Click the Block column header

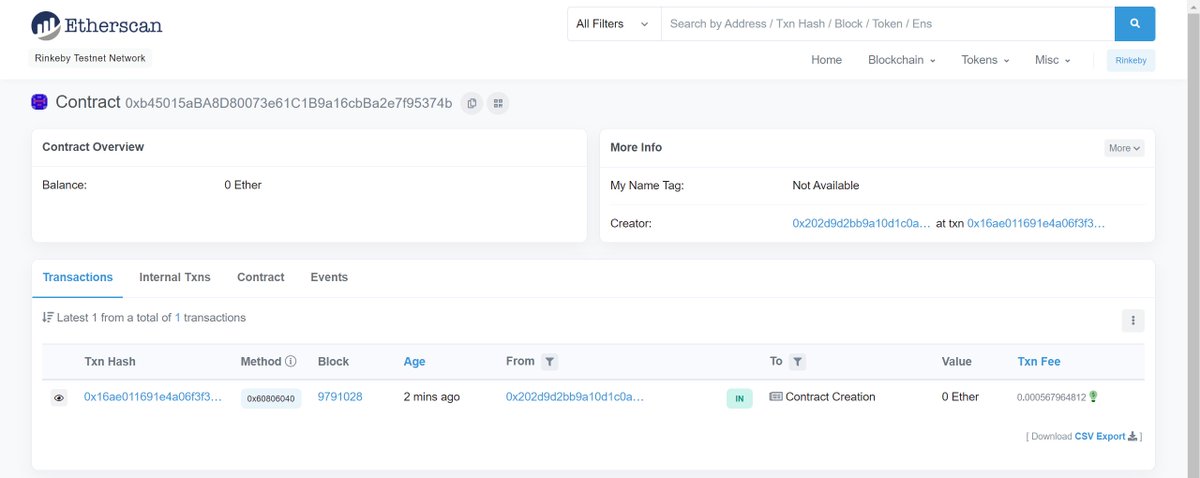[333, 362]
